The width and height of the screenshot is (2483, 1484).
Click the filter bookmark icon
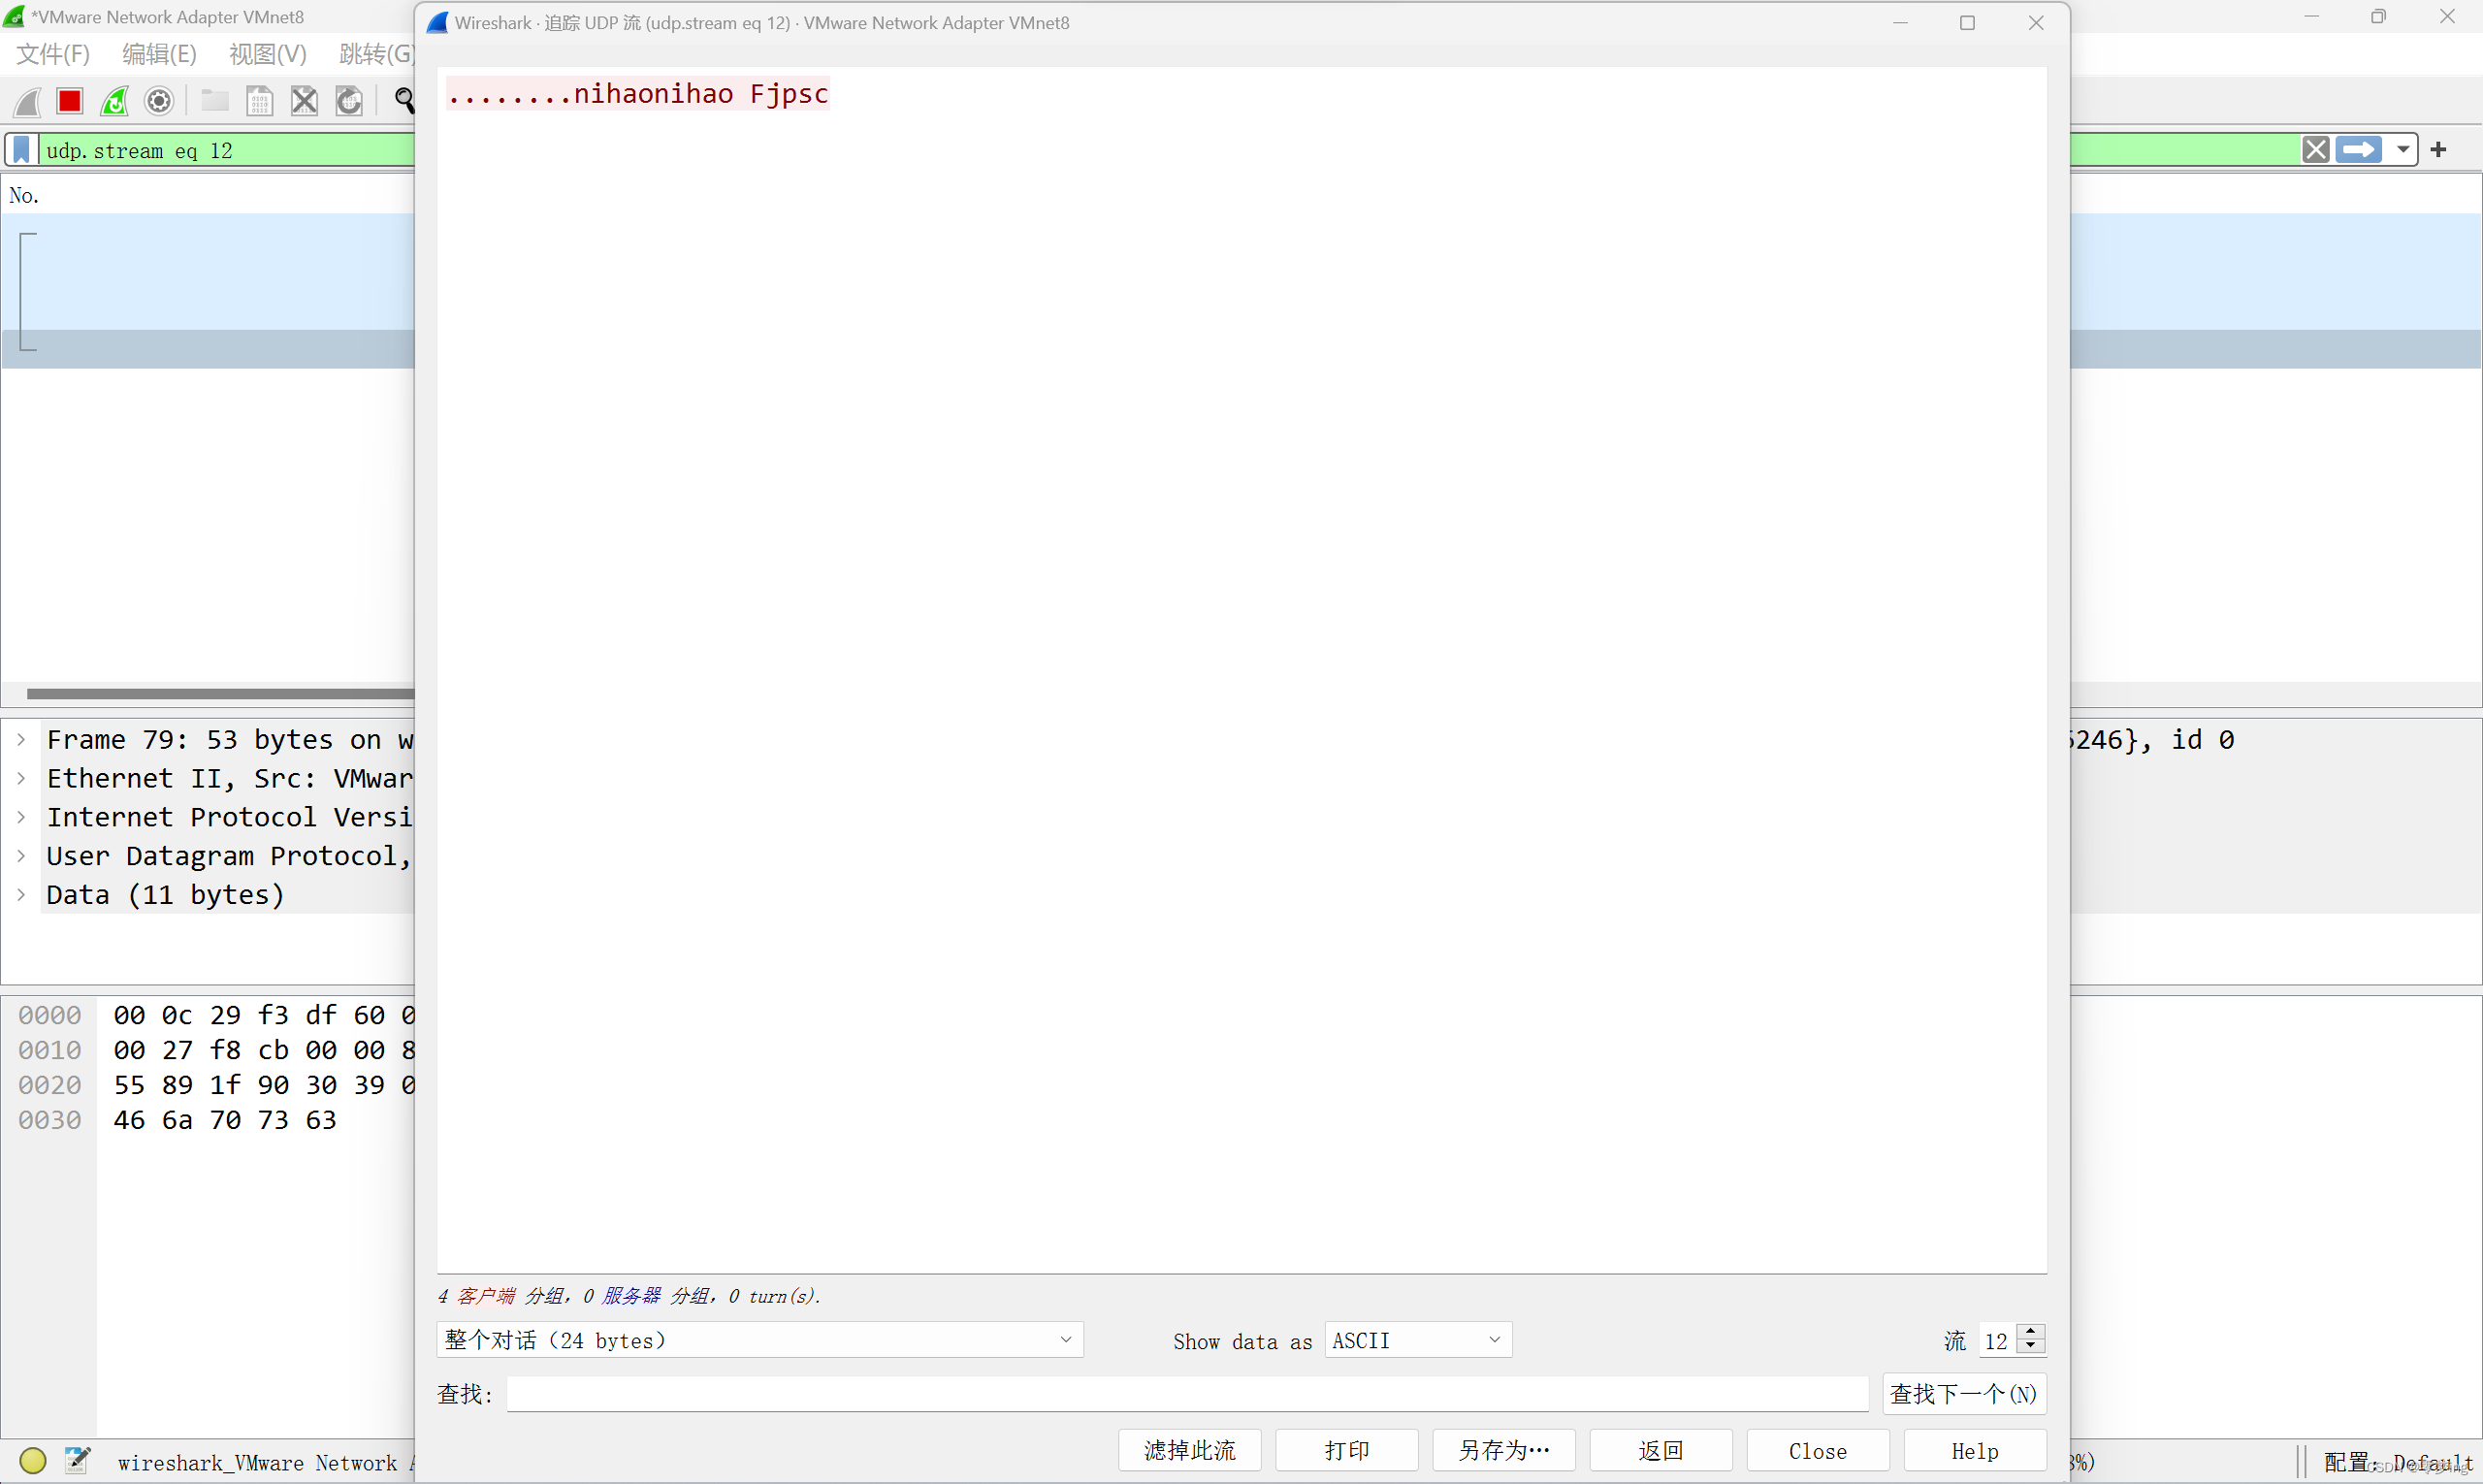[x=21, y=150]
